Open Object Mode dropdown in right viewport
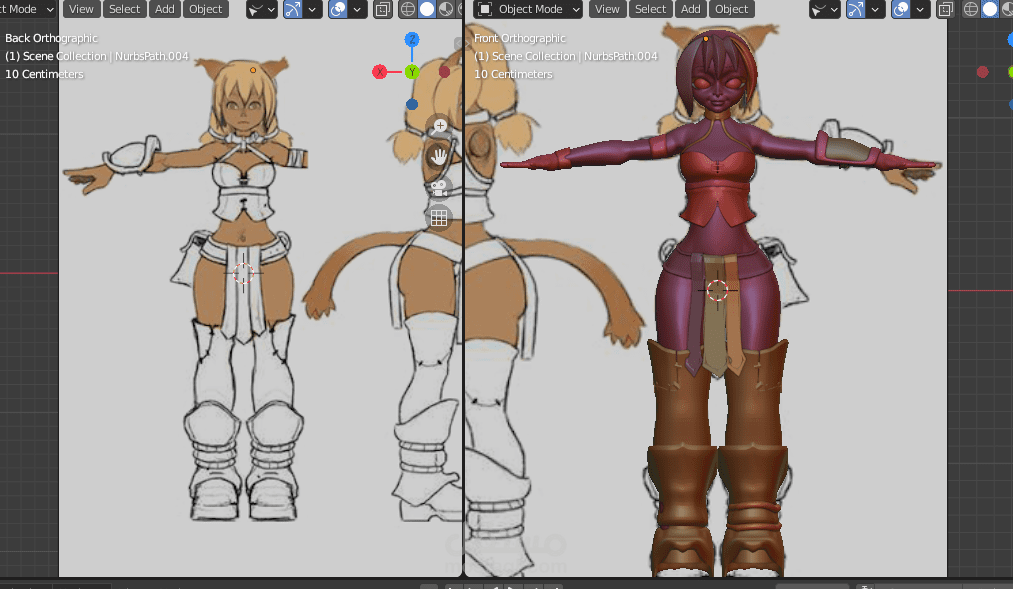 point(527,9)
